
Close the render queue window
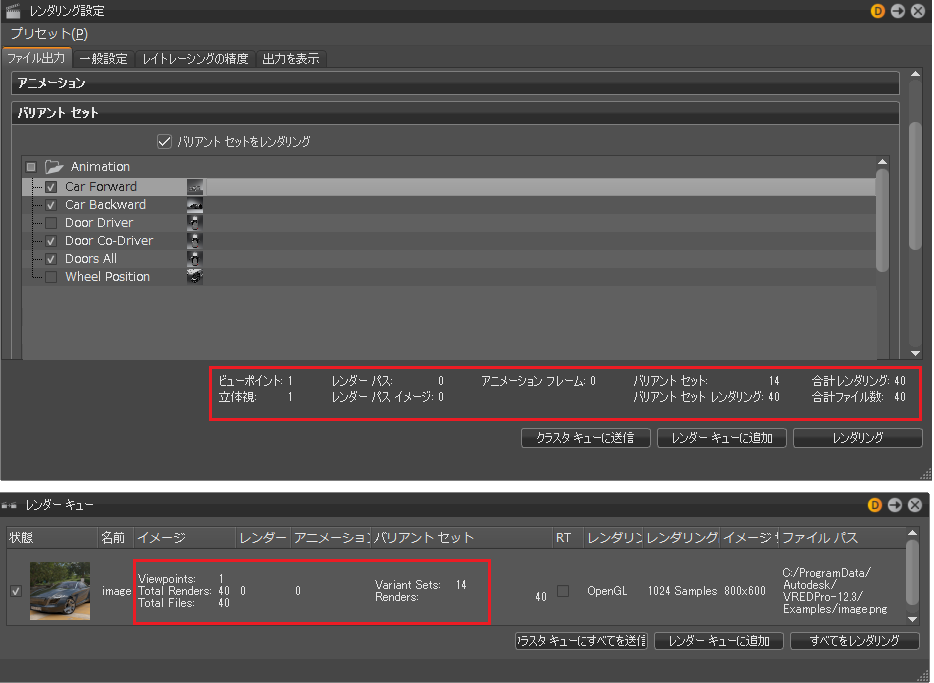pos(915,505)
